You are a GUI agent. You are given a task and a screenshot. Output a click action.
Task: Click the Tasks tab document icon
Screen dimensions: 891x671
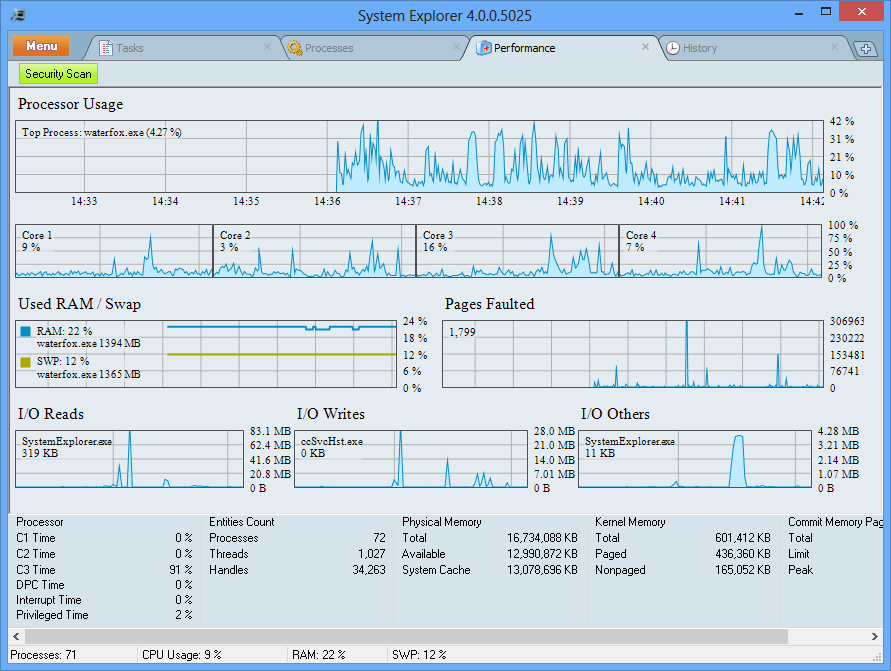pos(106,48)
